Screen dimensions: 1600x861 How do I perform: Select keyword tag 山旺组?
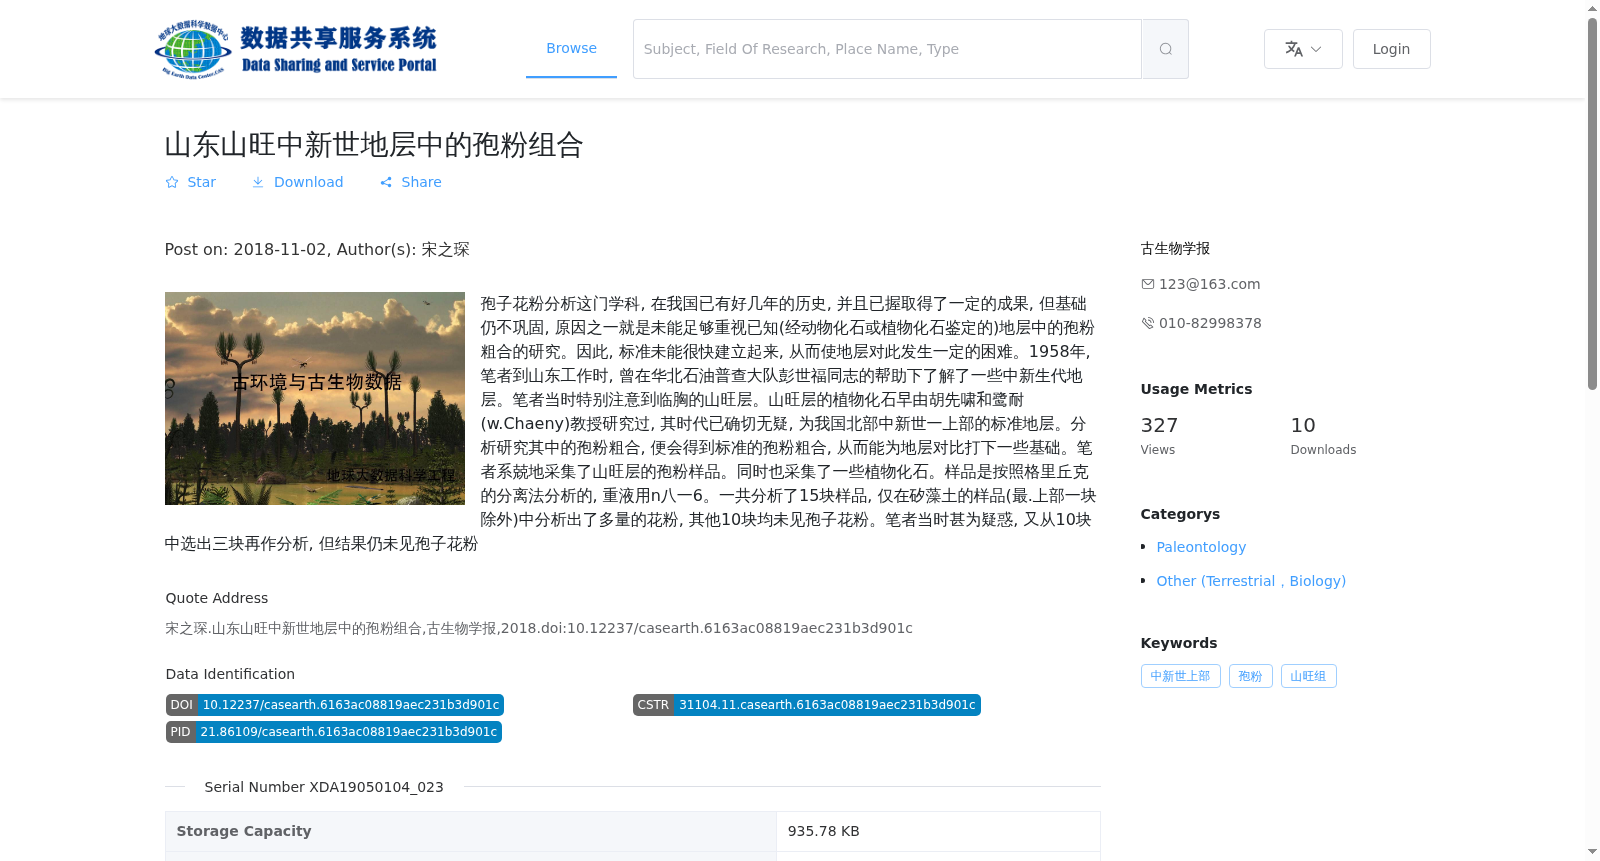click(x=1308, y=676)
